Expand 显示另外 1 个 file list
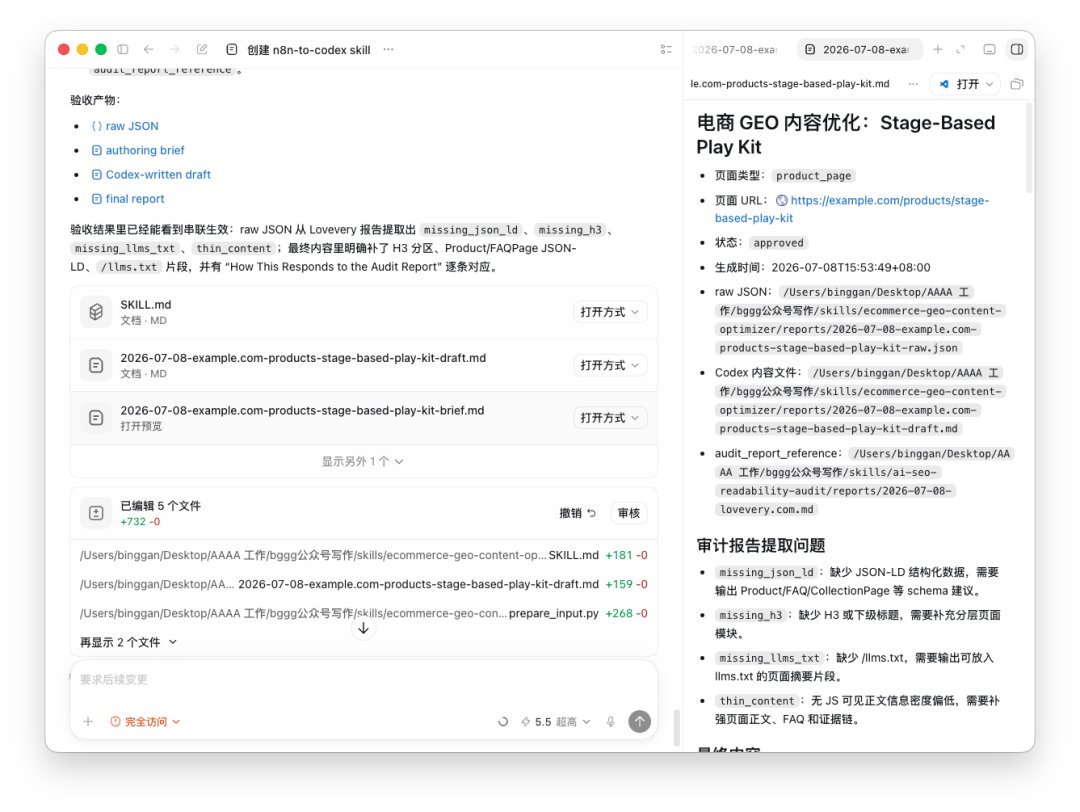The height and width of the screenshot is (812, 1080). click(362, 461)
